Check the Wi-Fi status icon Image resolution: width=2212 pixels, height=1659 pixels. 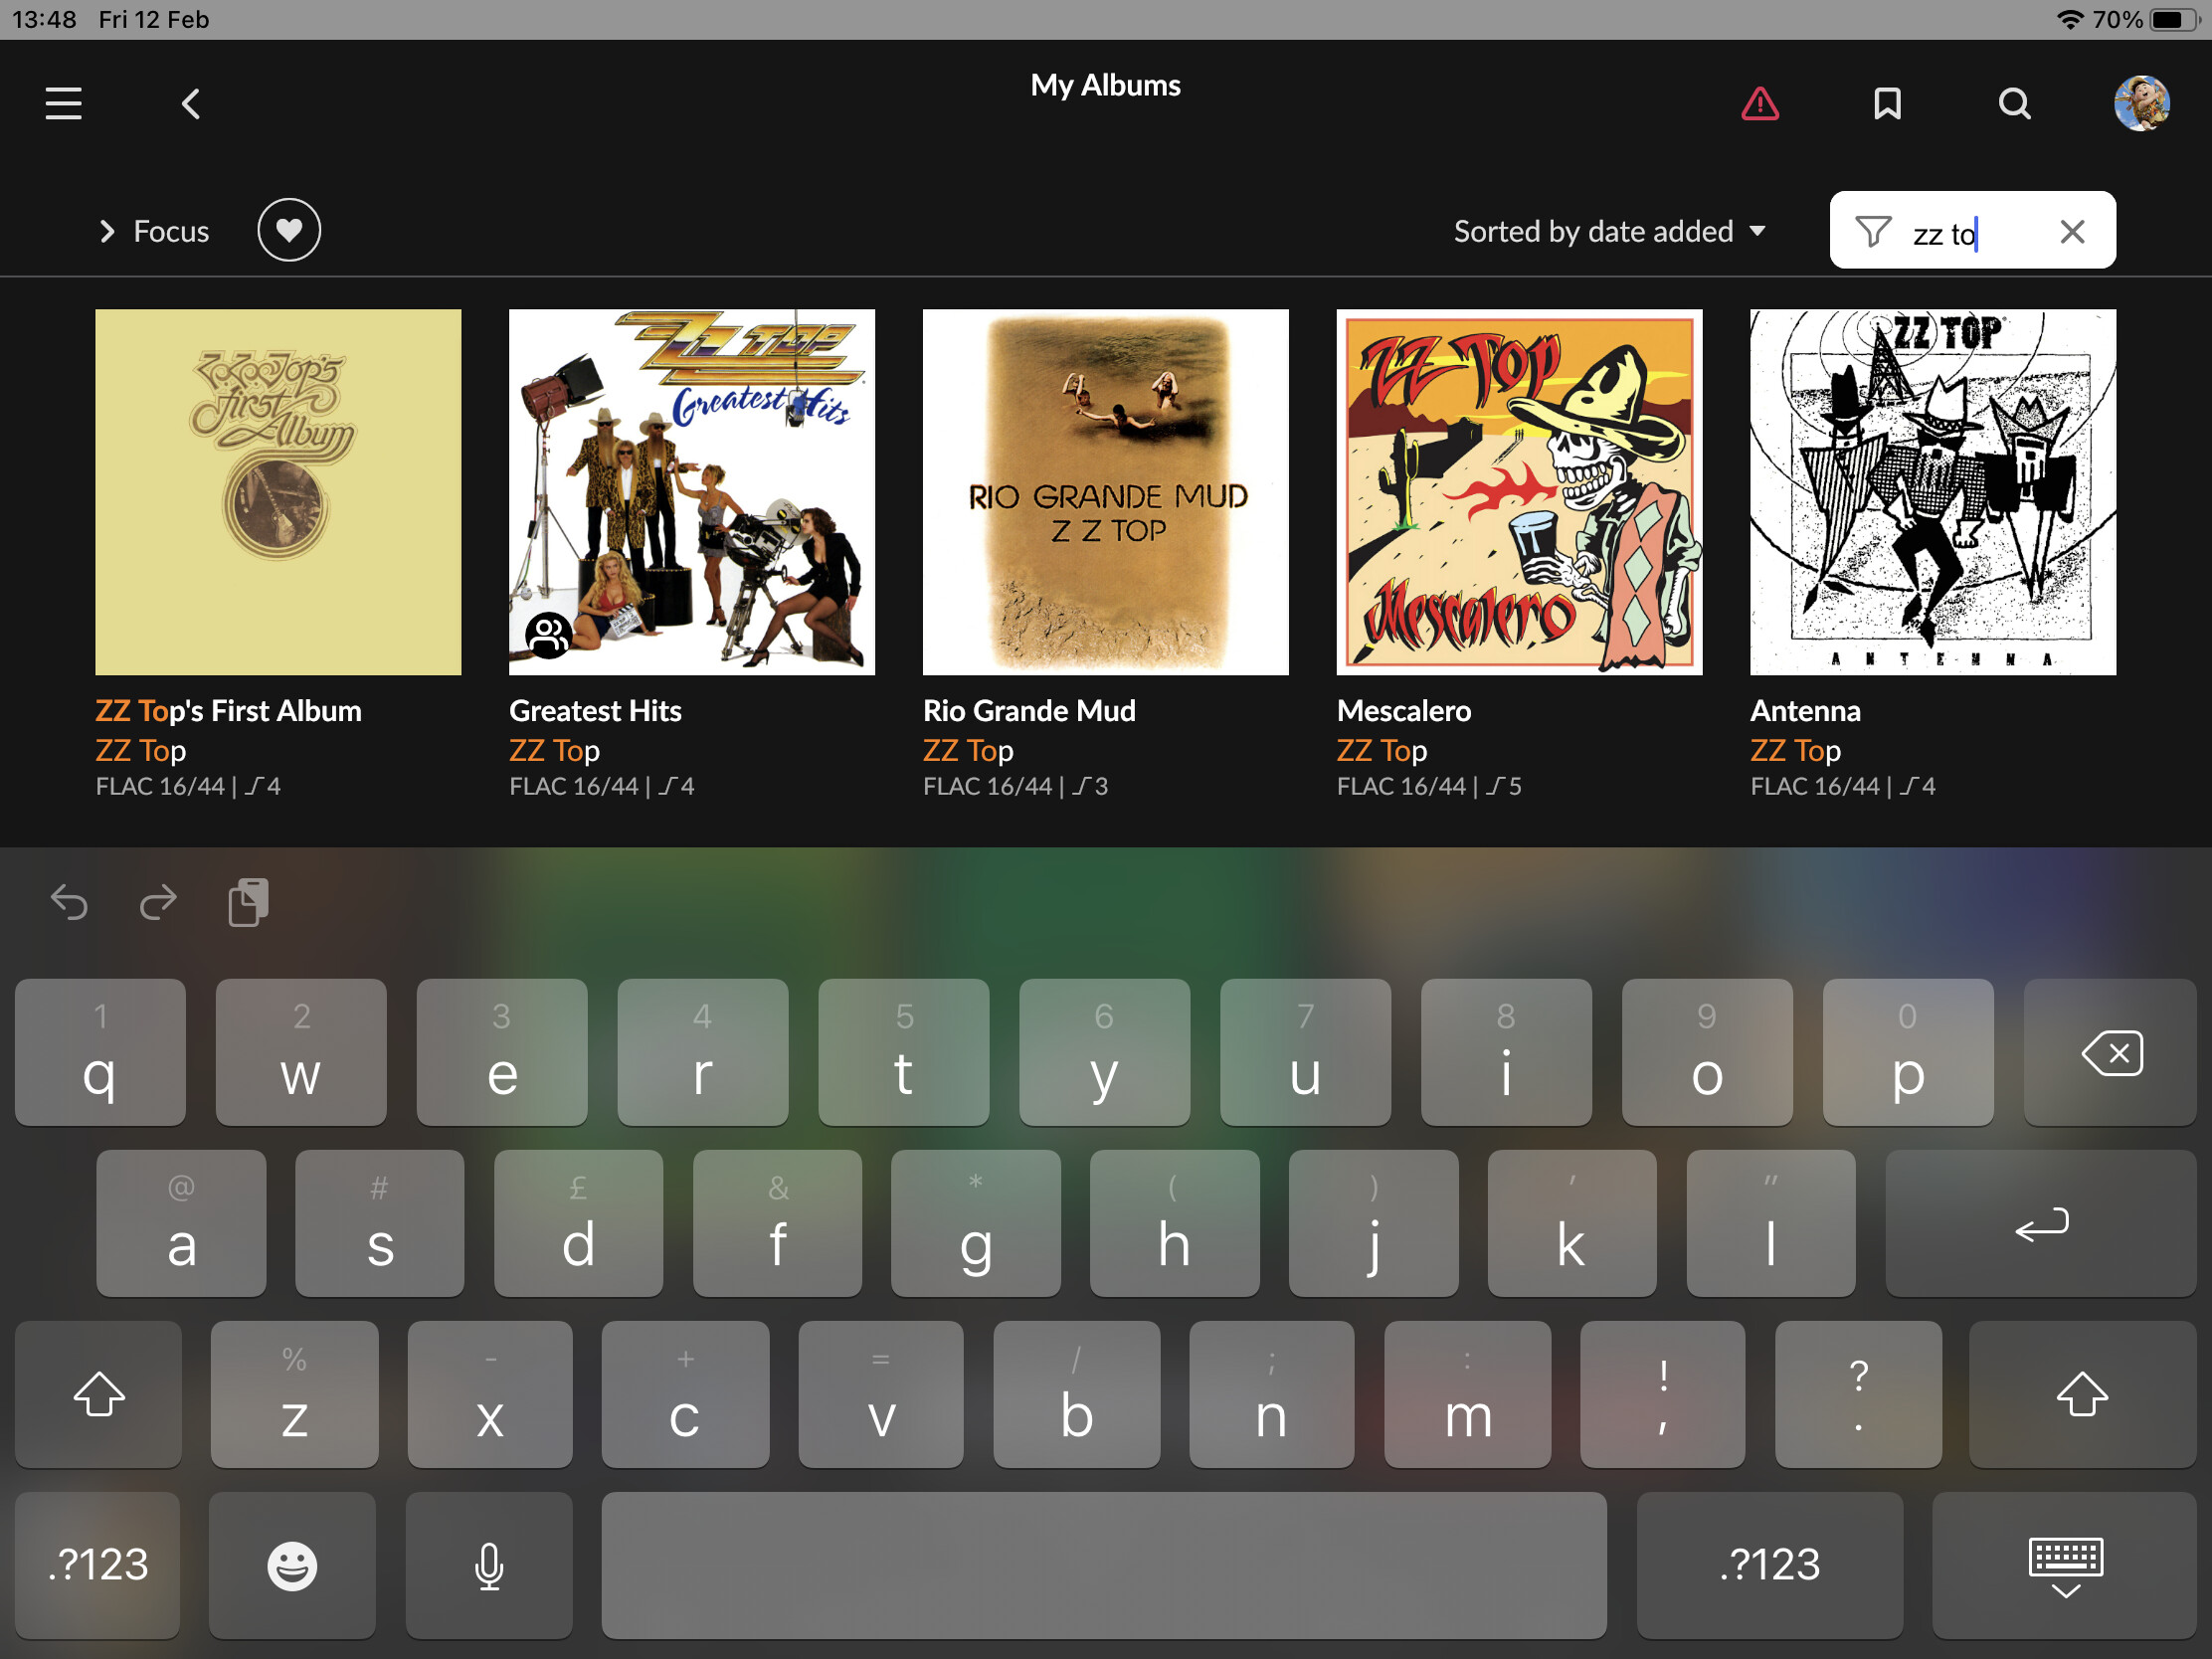coord(2069,20)
